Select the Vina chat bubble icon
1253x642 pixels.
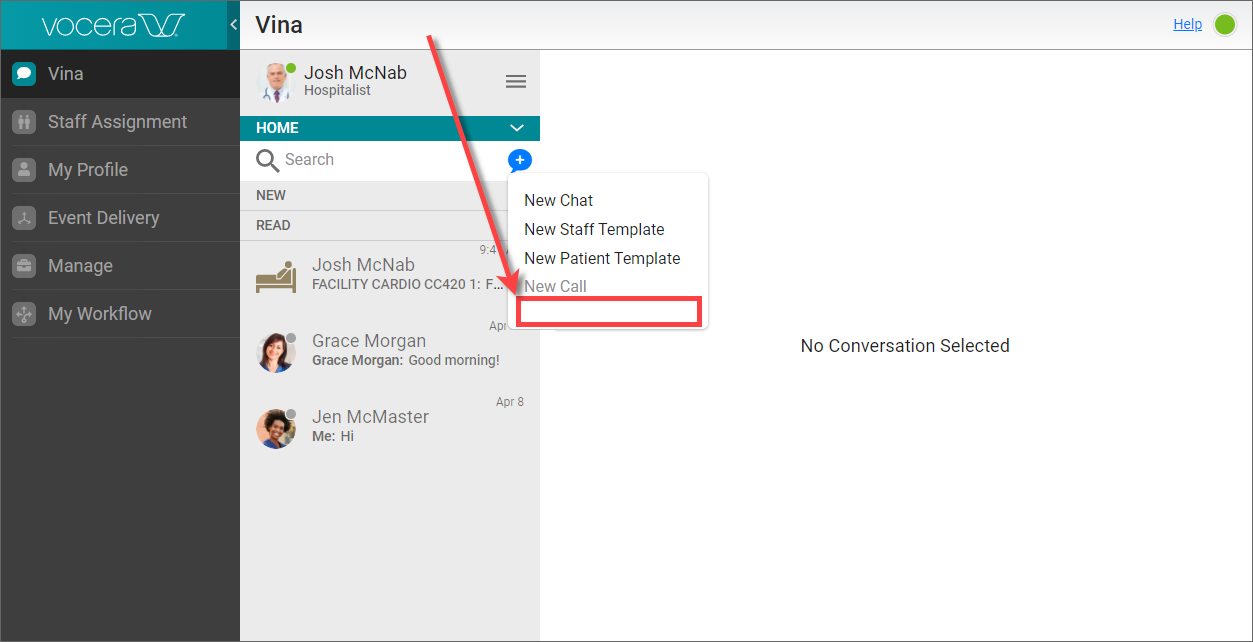[23, 73]
